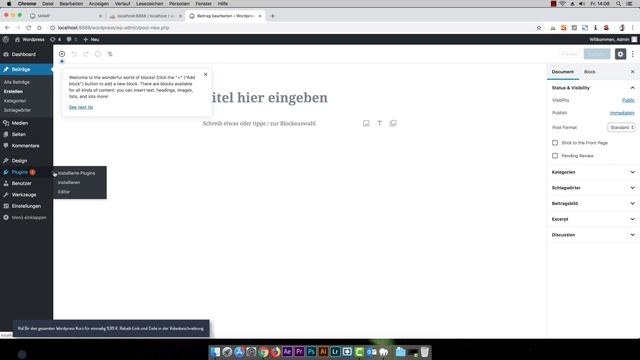Choose Installieren in the Plugins submenu
Viewport: 640px width, 360px height.
[69, 182]
